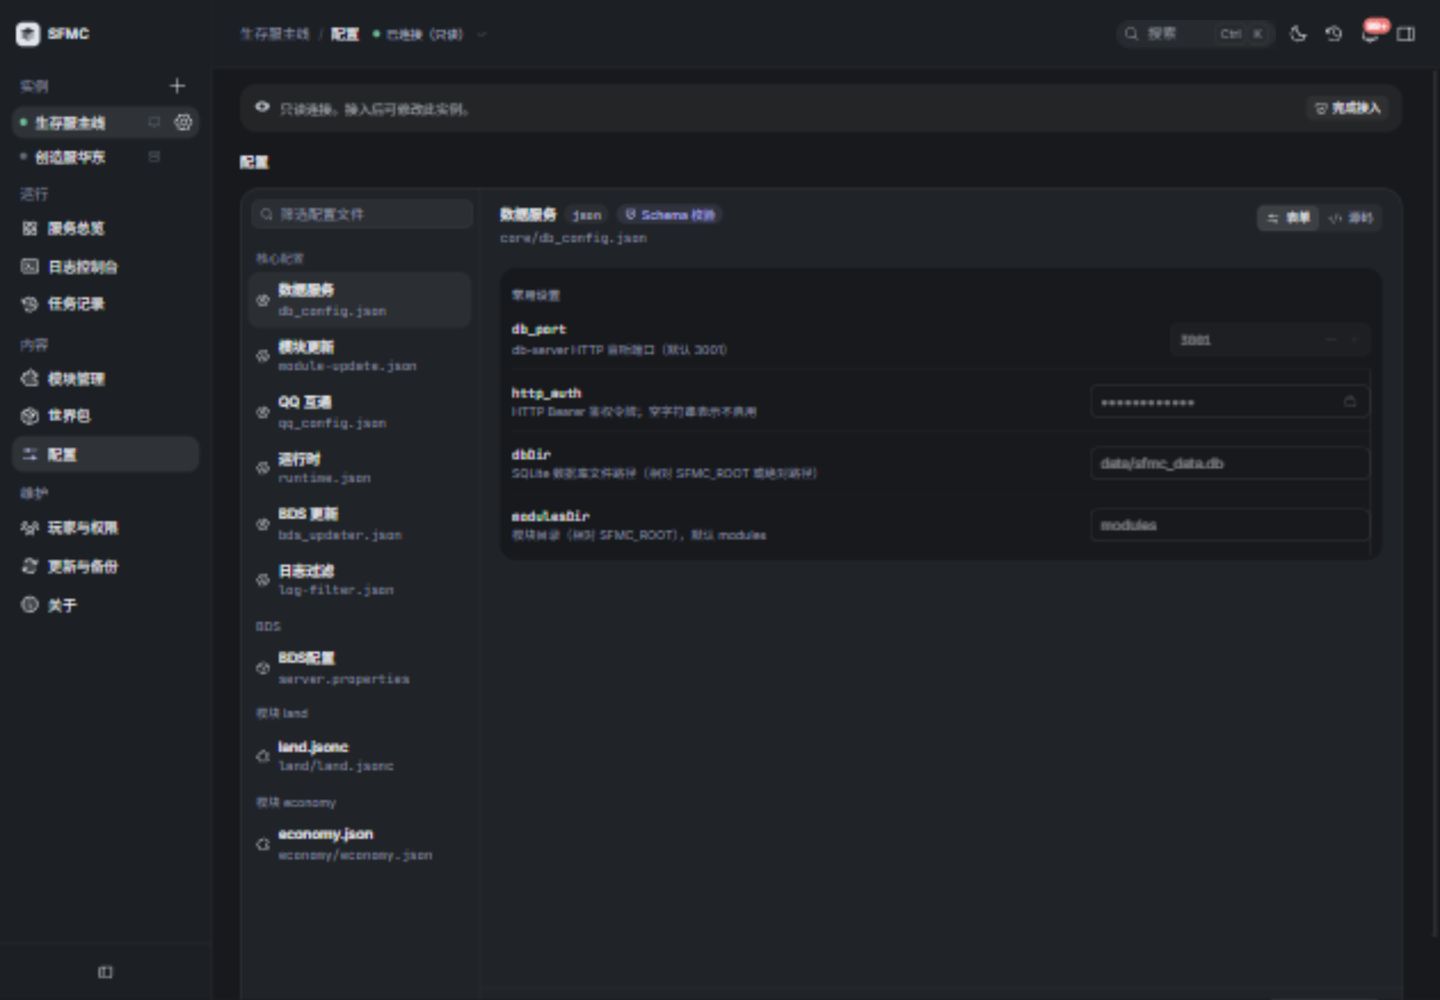Toggle dark mode with the moon icon
Image resolution: width=1440 pixels, height=1000 pixels.
pos(1298,34)
